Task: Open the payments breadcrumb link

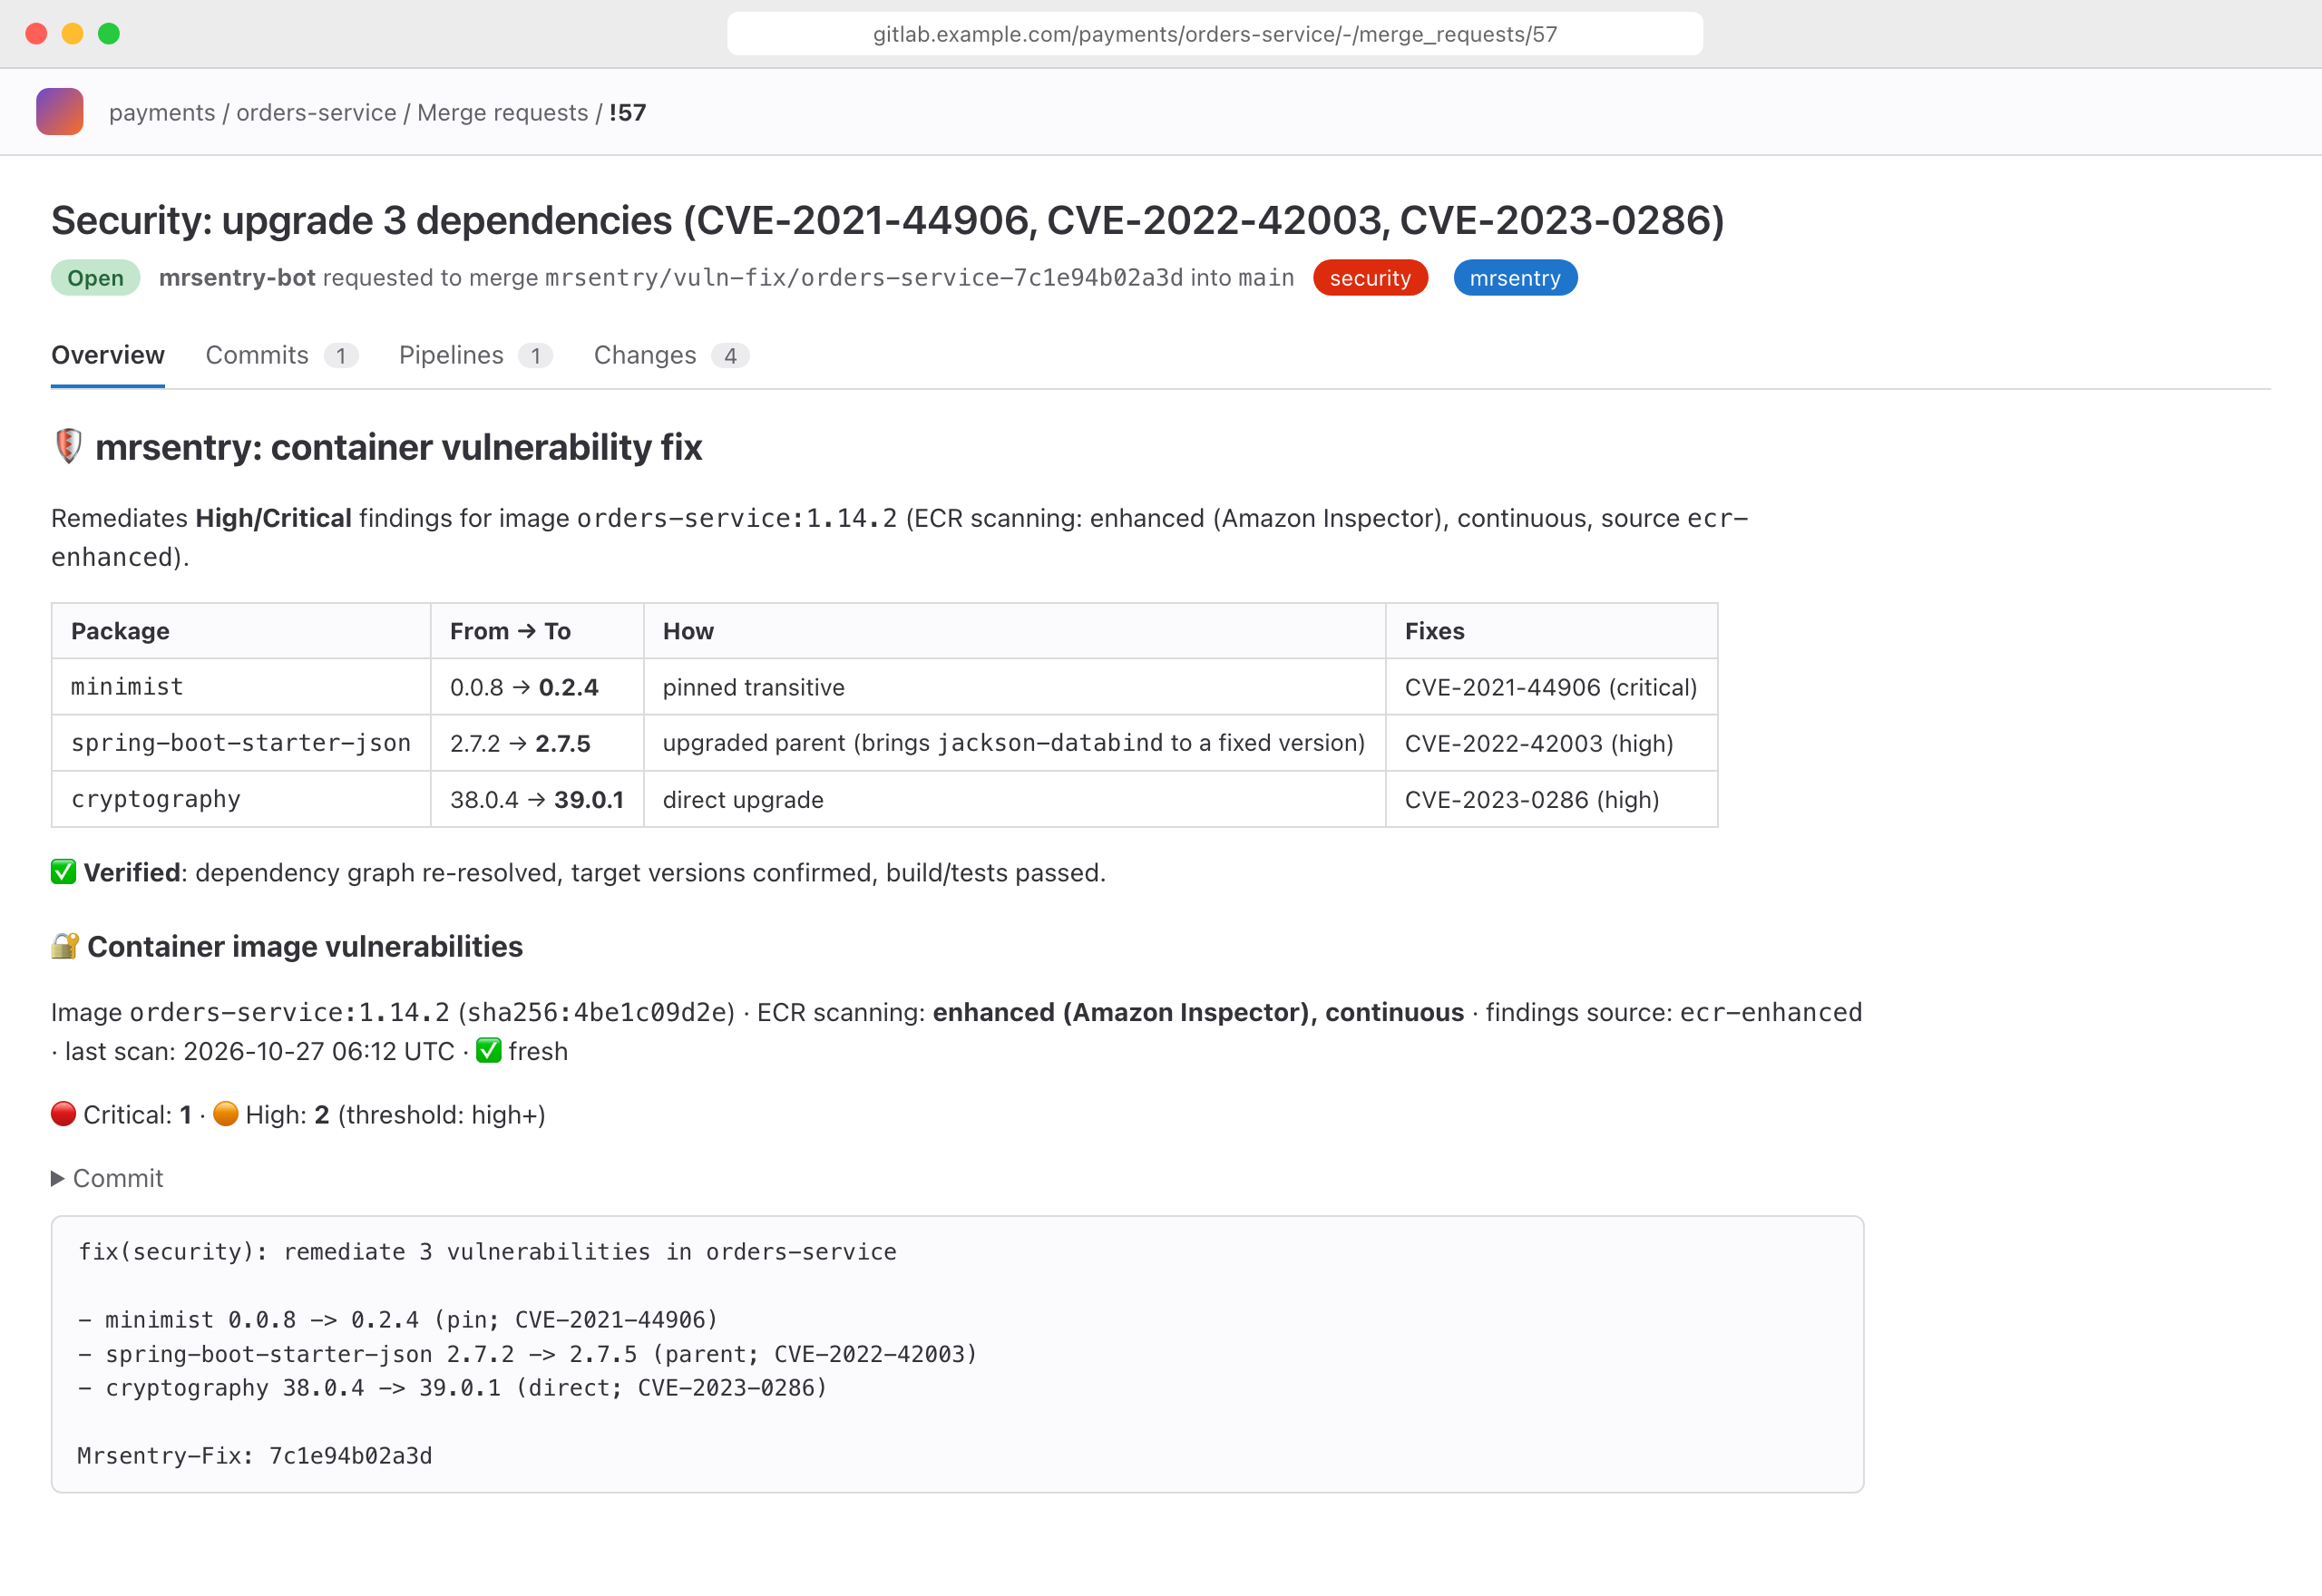Action: 162,112
